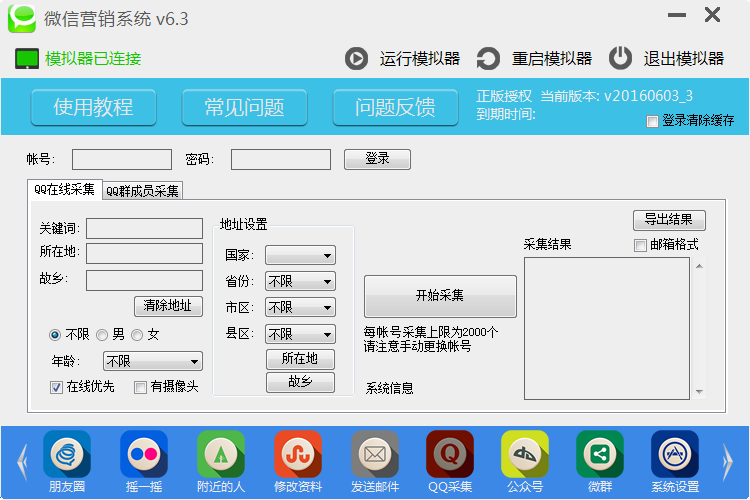Image resolution: width=750 pixels, height=500 pixels.
Task: Click the 修改资料 edit profile icon
Action: pos(298,455)
